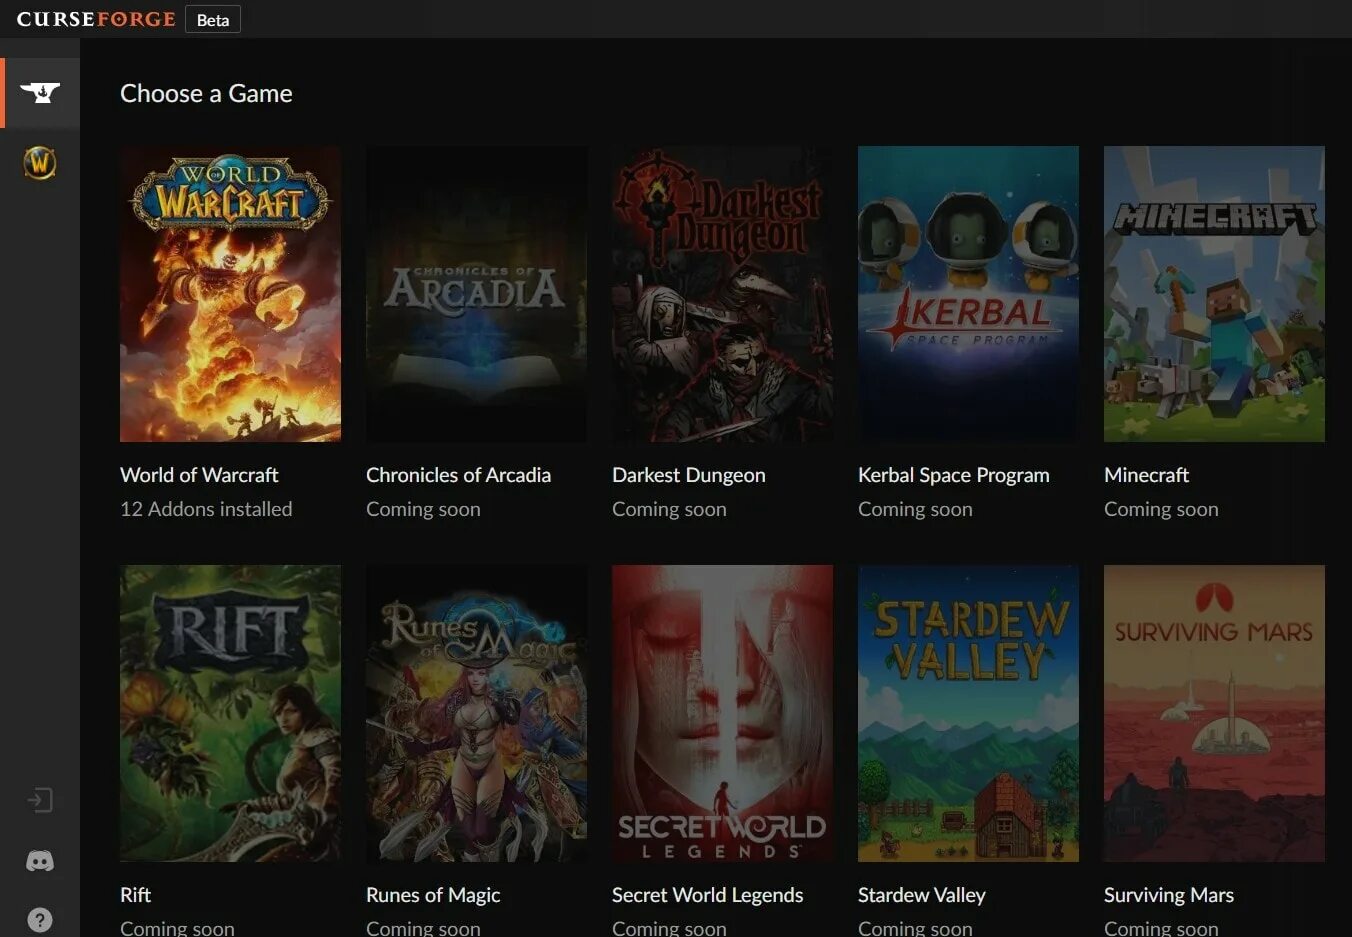1352x937 pixels.
Task: Select the Surviving Mars cover art
Action: (1214, 713)
